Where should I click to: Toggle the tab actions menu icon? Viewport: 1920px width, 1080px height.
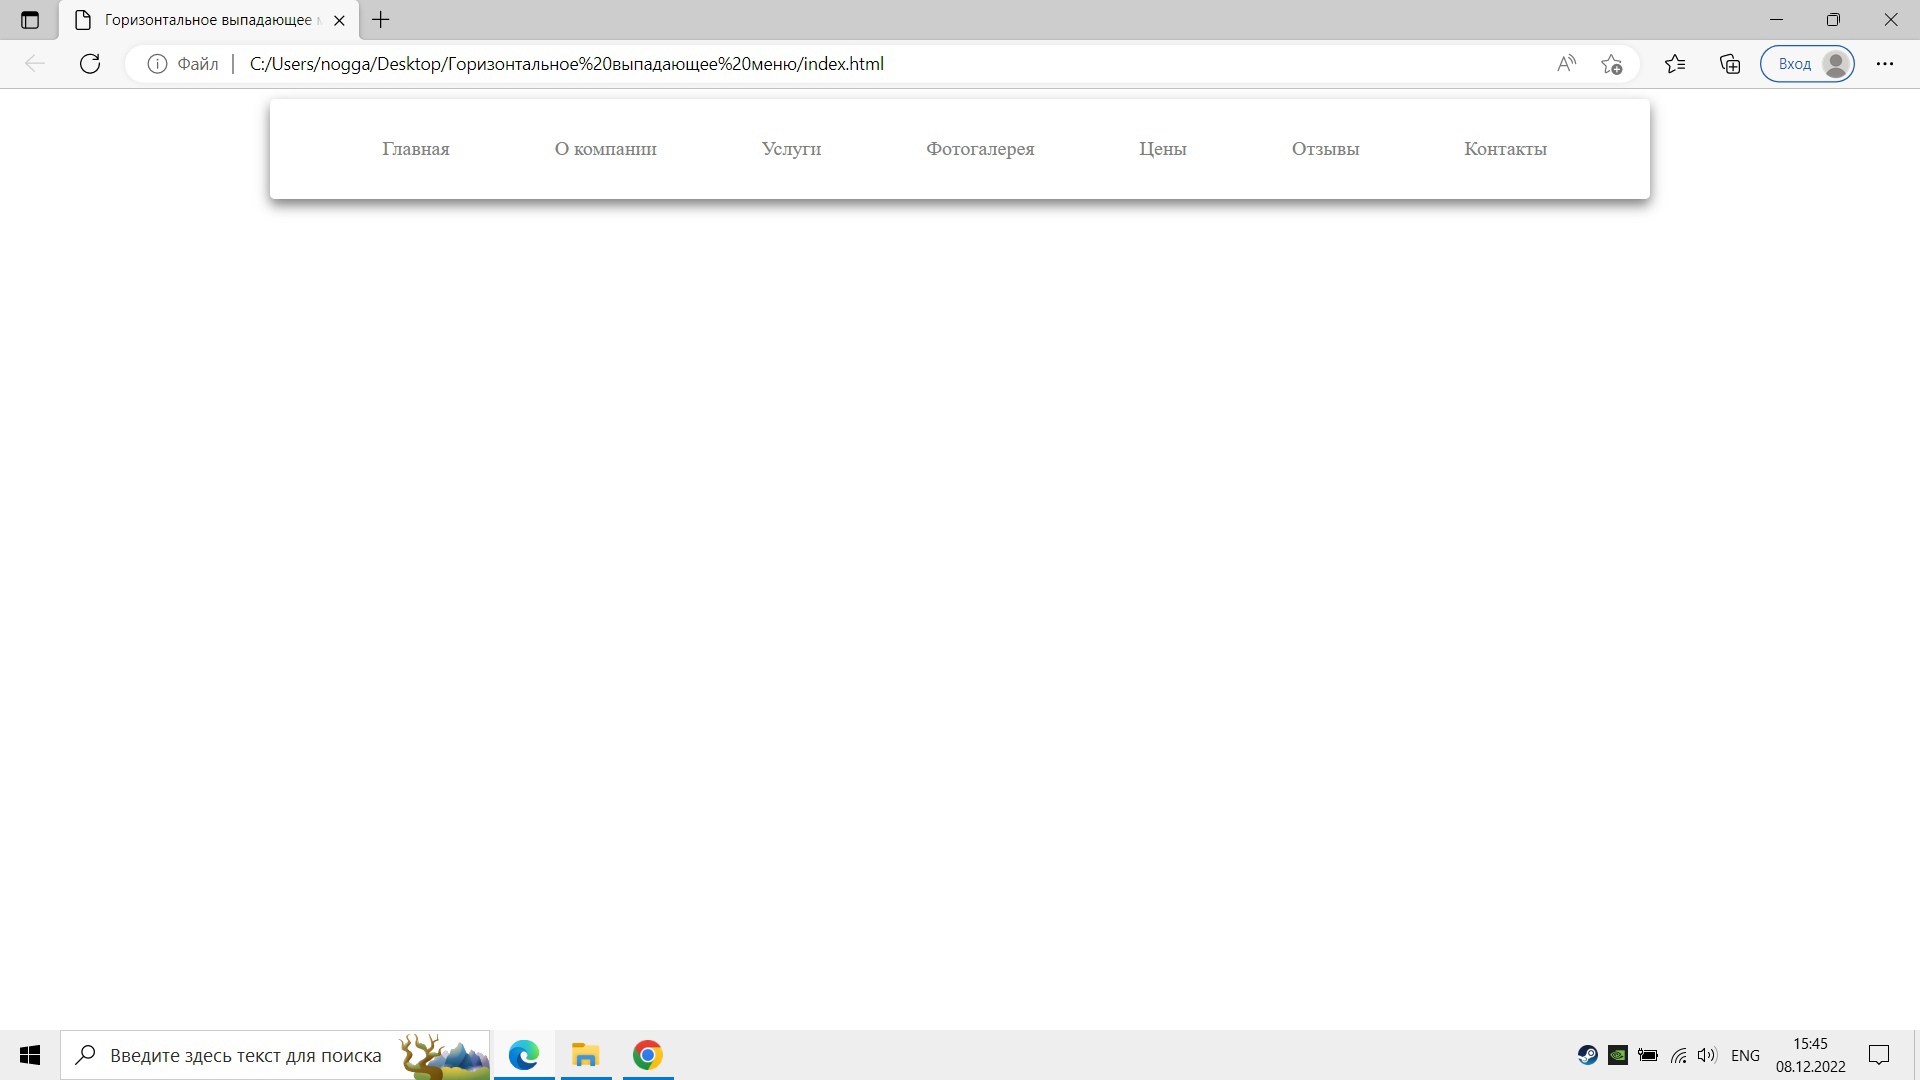click(x=30, y=20)
